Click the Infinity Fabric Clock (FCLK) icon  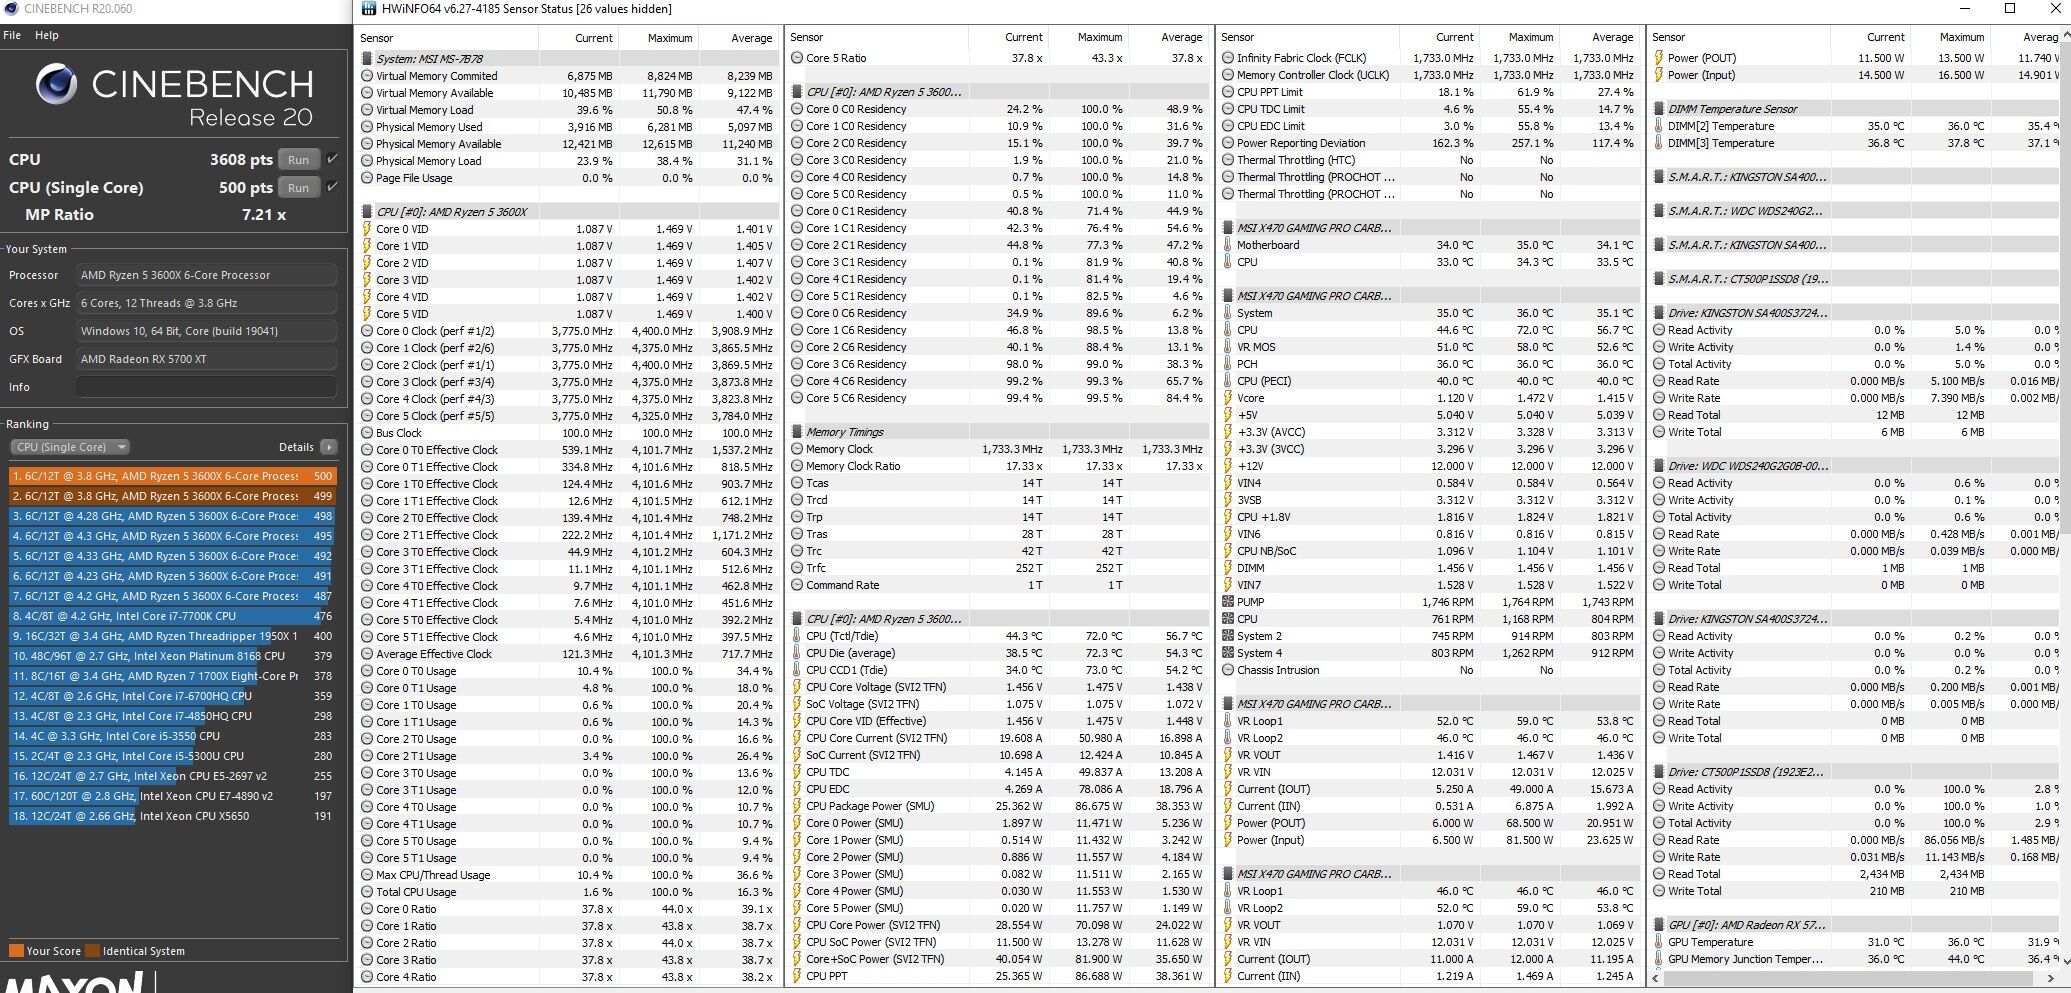pos(1228,58)
